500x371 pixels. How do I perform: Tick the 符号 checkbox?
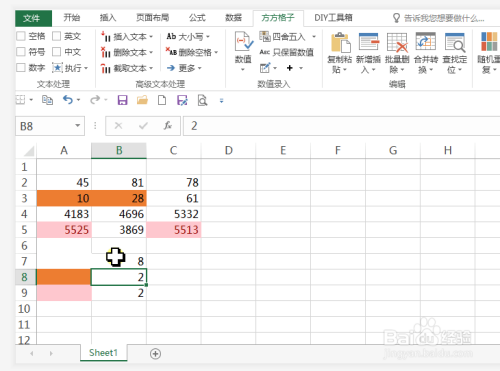[x=21, y=52]
